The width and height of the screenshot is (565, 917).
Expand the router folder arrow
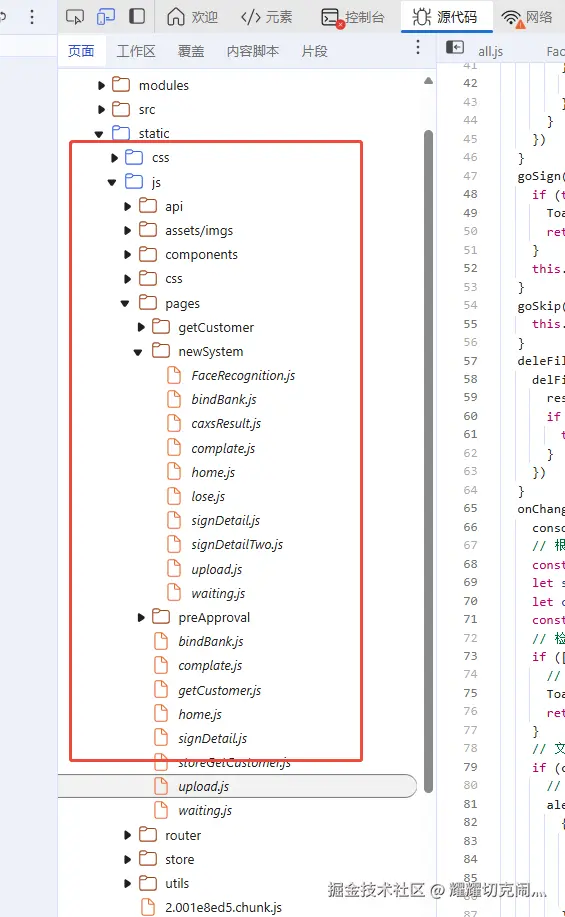point(128,835)
